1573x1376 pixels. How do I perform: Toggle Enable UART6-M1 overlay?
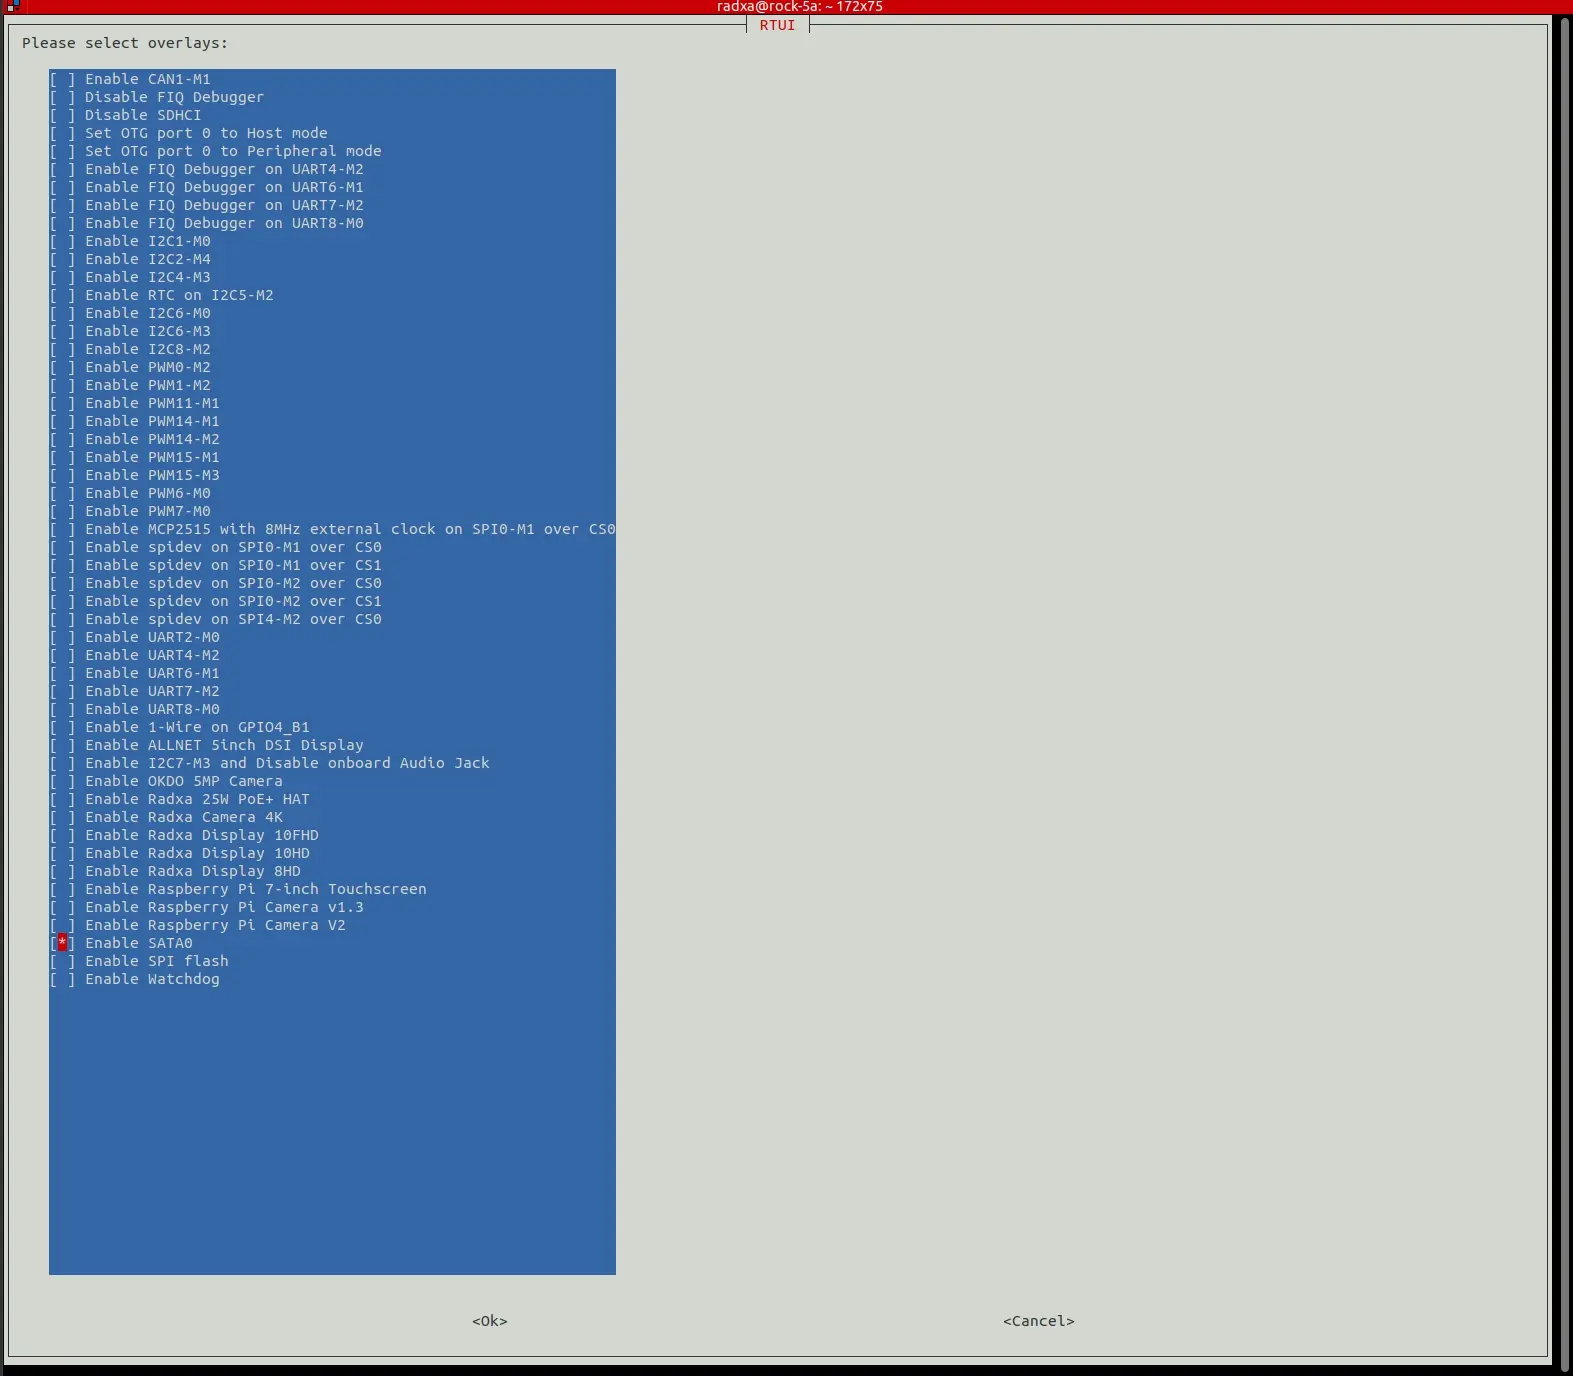click(62, 673)
